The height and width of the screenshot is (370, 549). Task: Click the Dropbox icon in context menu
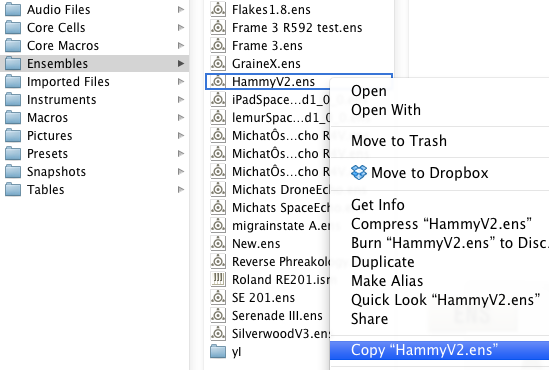pos(359,172)
